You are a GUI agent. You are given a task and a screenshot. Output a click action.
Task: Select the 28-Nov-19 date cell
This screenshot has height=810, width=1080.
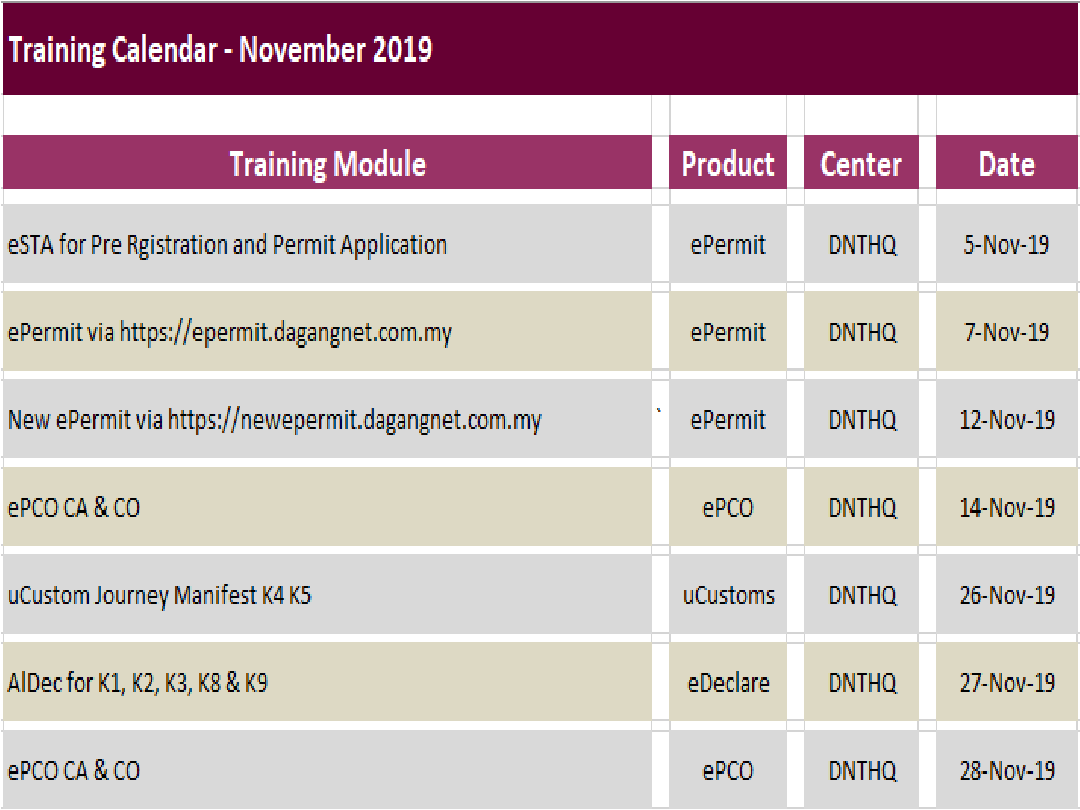click(1006, 769)
